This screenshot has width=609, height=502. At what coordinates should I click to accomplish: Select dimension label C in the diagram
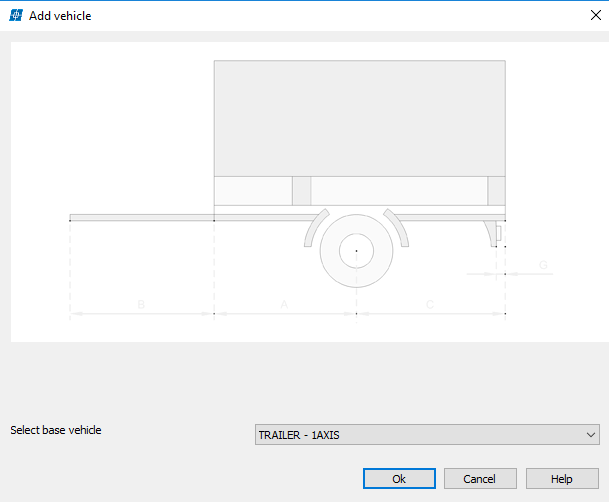pos(430,303)
